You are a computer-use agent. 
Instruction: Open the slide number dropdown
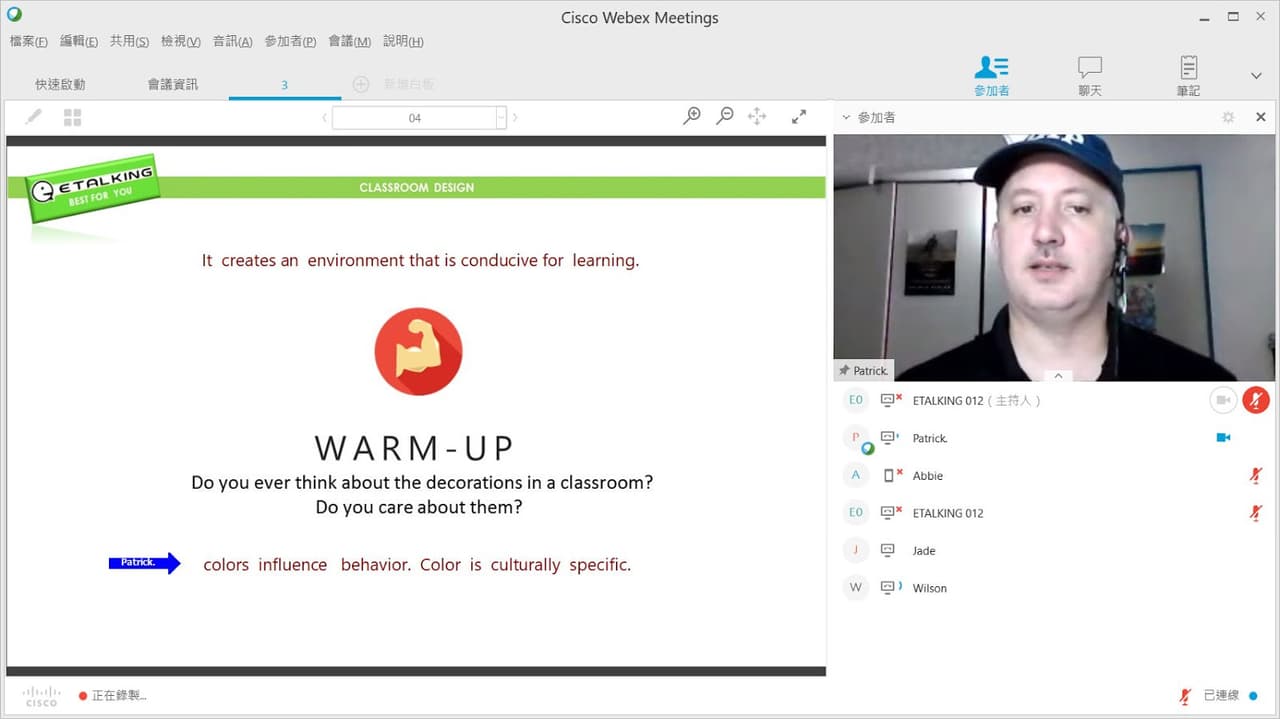[x=501, y=118]
